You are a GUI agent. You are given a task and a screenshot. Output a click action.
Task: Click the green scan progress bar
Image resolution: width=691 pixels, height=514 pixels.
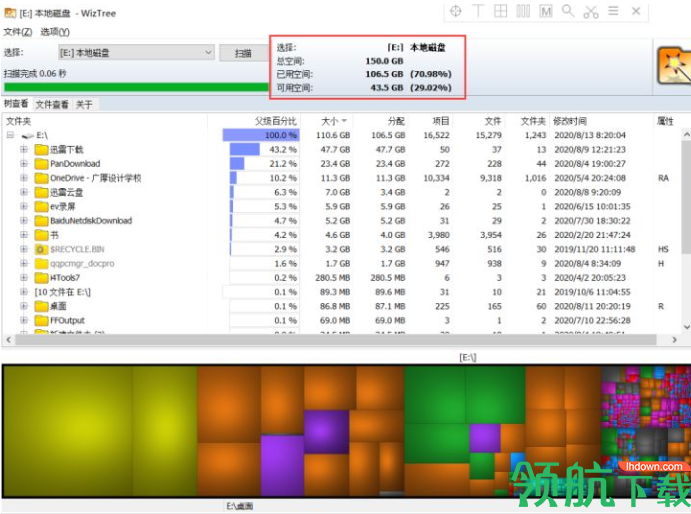tap(136, 87)
